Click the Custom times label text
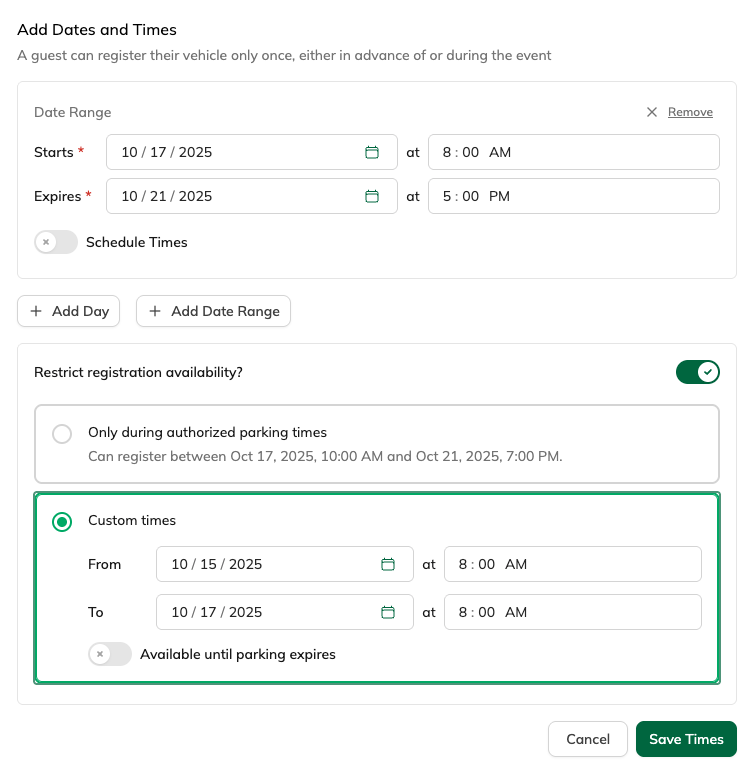The height and width of the screenshot is (773, 754). [132, 520]
